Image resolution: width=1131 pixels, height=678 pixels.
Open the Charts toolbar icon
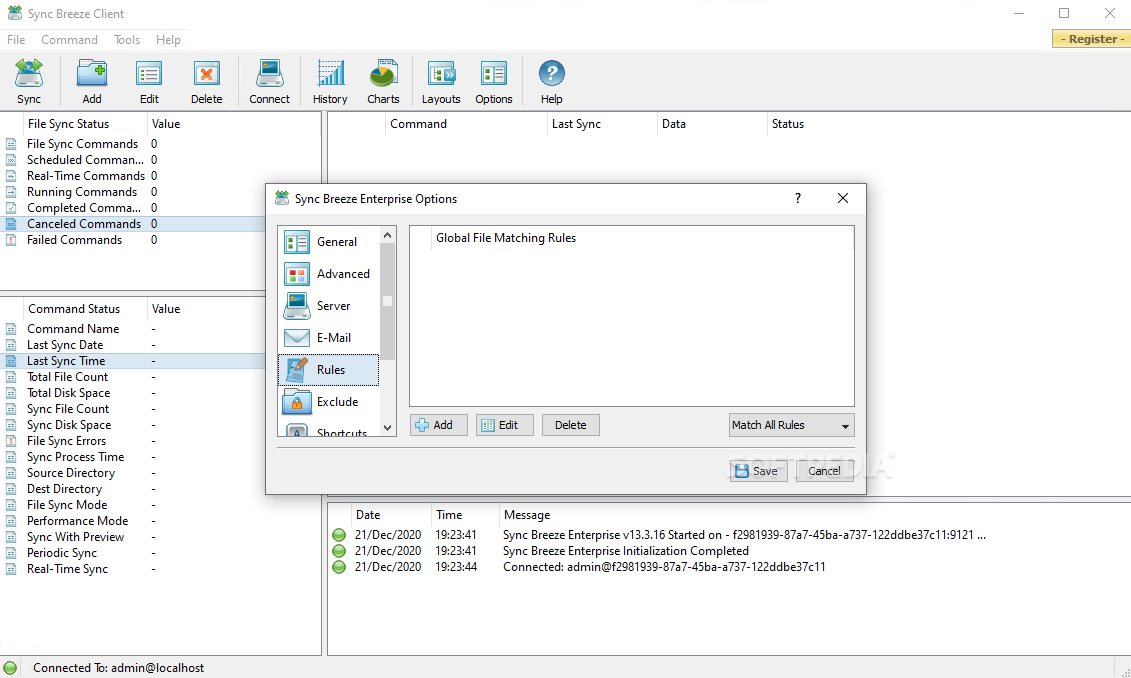tap(383, 82)
